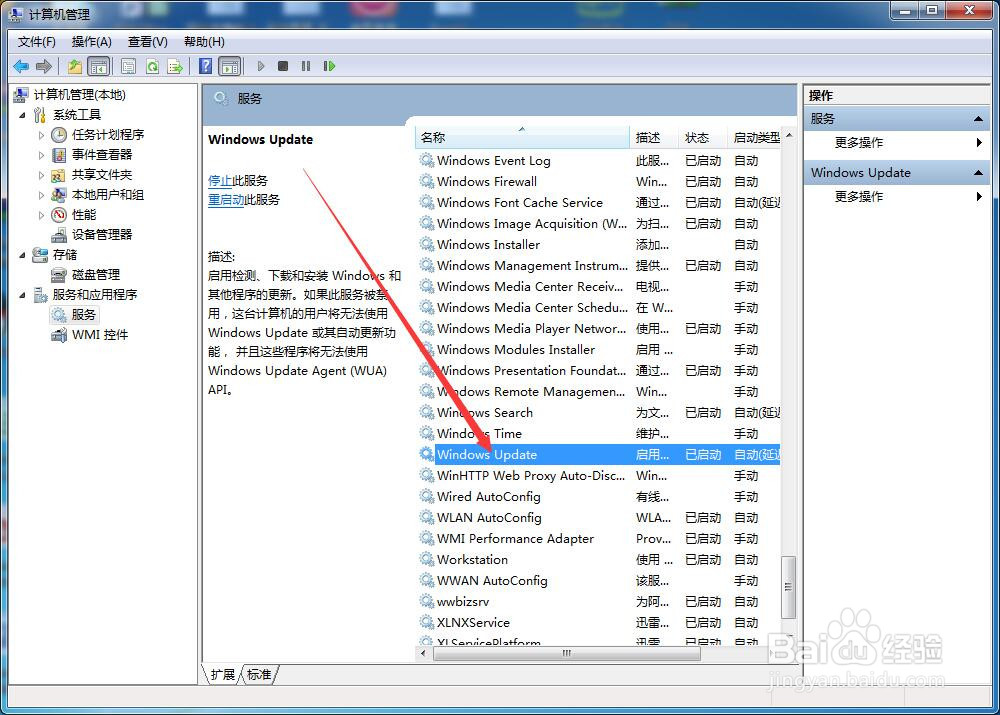Screen dimensions: 1000x715
Task: Toggle the Show/Hide Action Pane icon
Action: click(x=230, y=66)
